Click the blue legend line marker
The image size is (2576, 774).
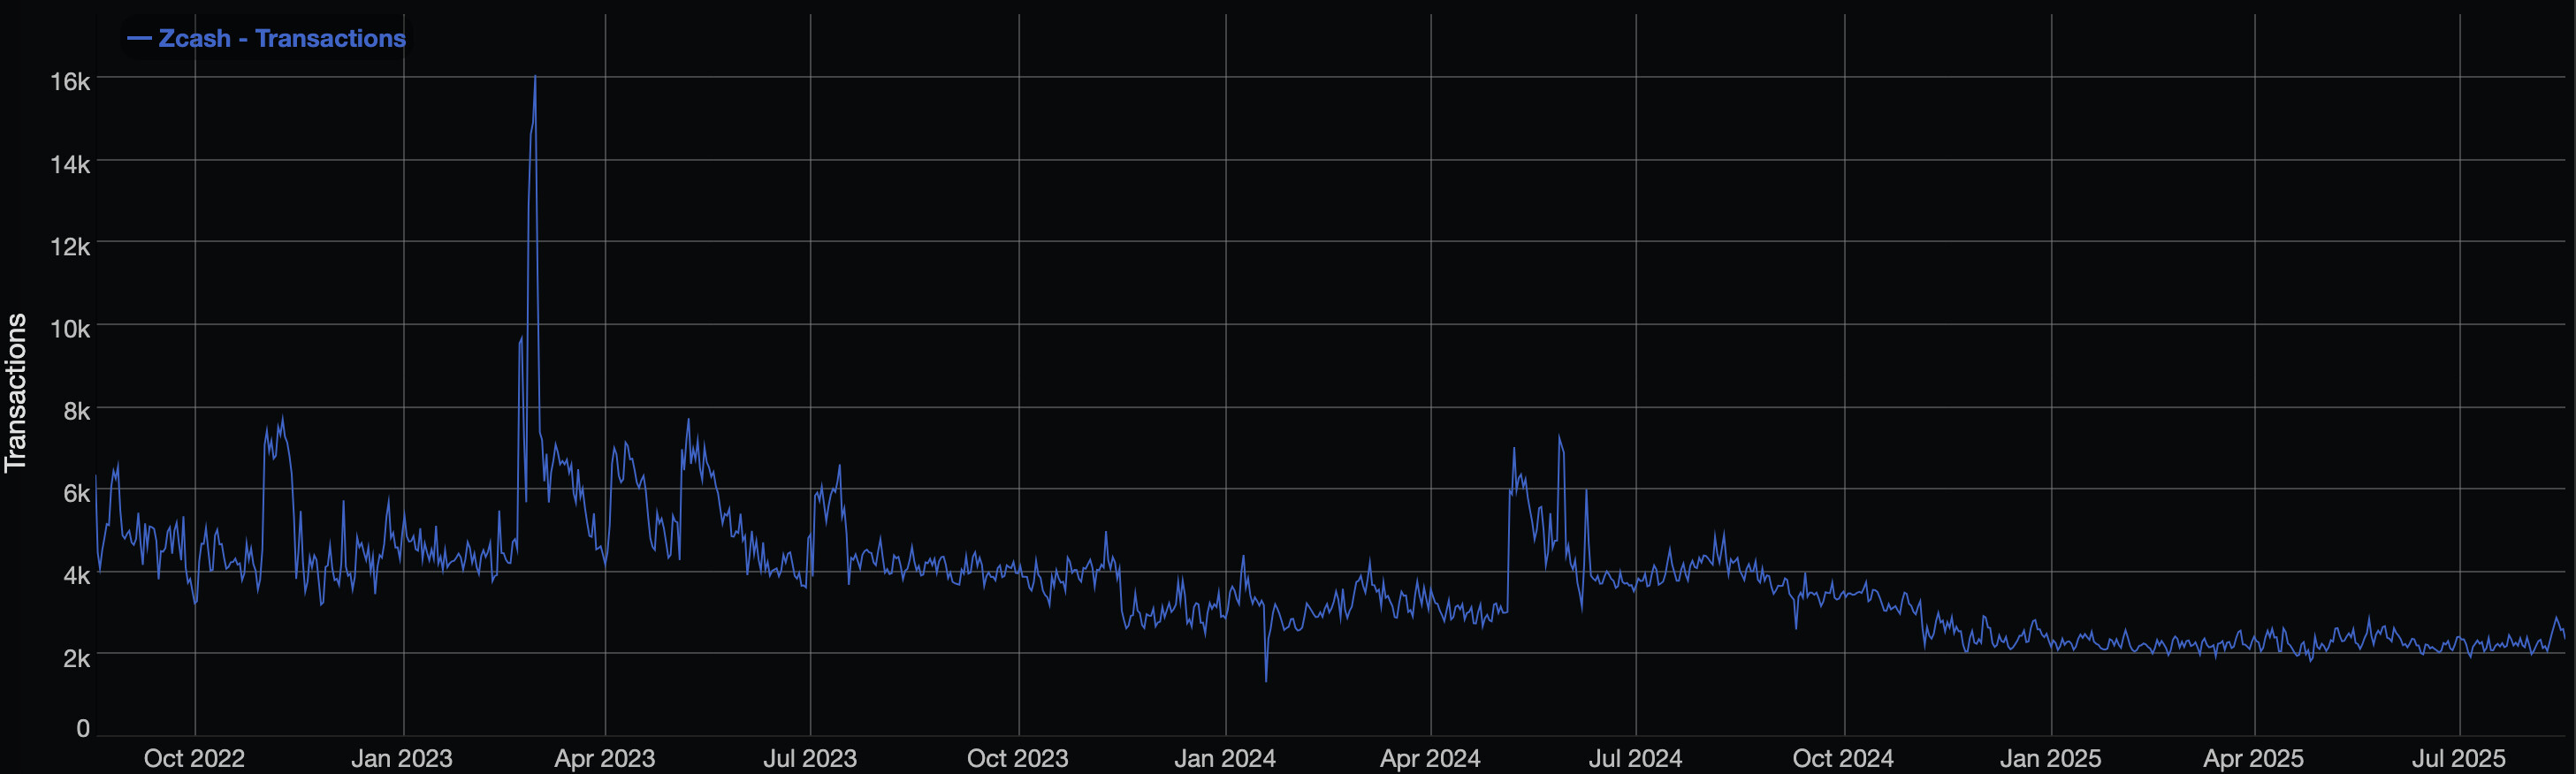139,39
